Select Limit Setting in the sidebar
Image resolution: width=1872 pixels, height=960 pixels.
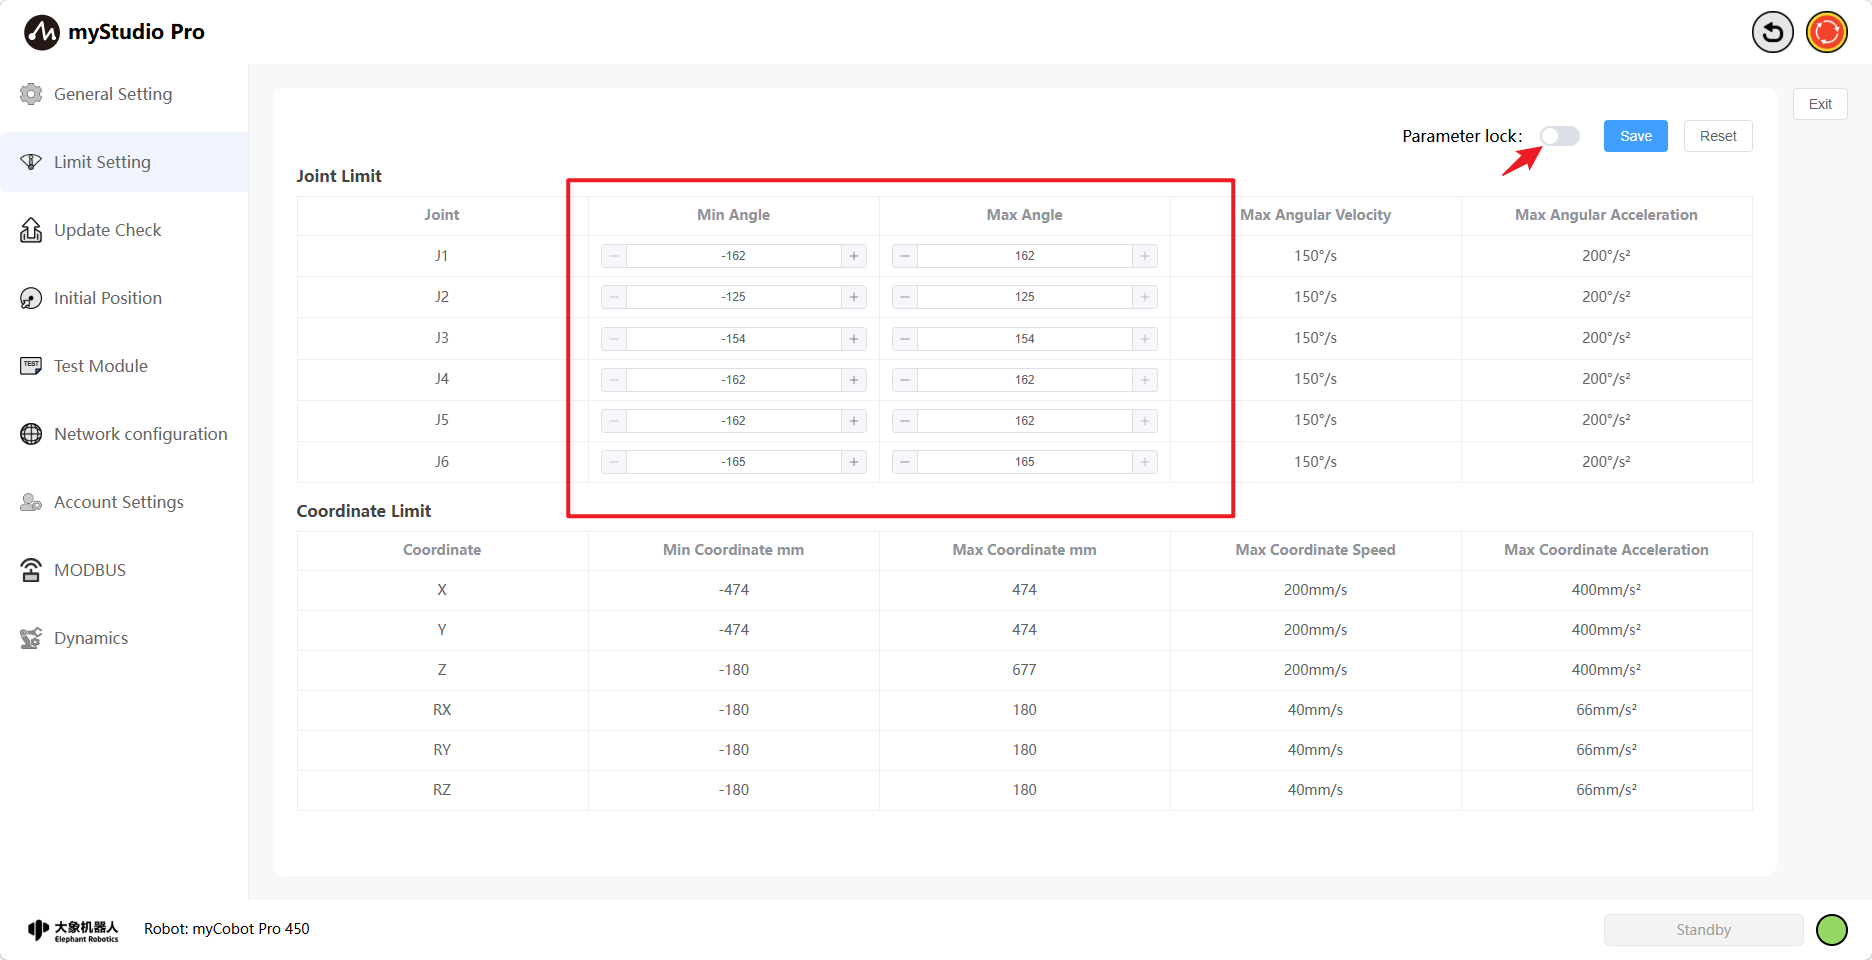(x=102, y=162)
